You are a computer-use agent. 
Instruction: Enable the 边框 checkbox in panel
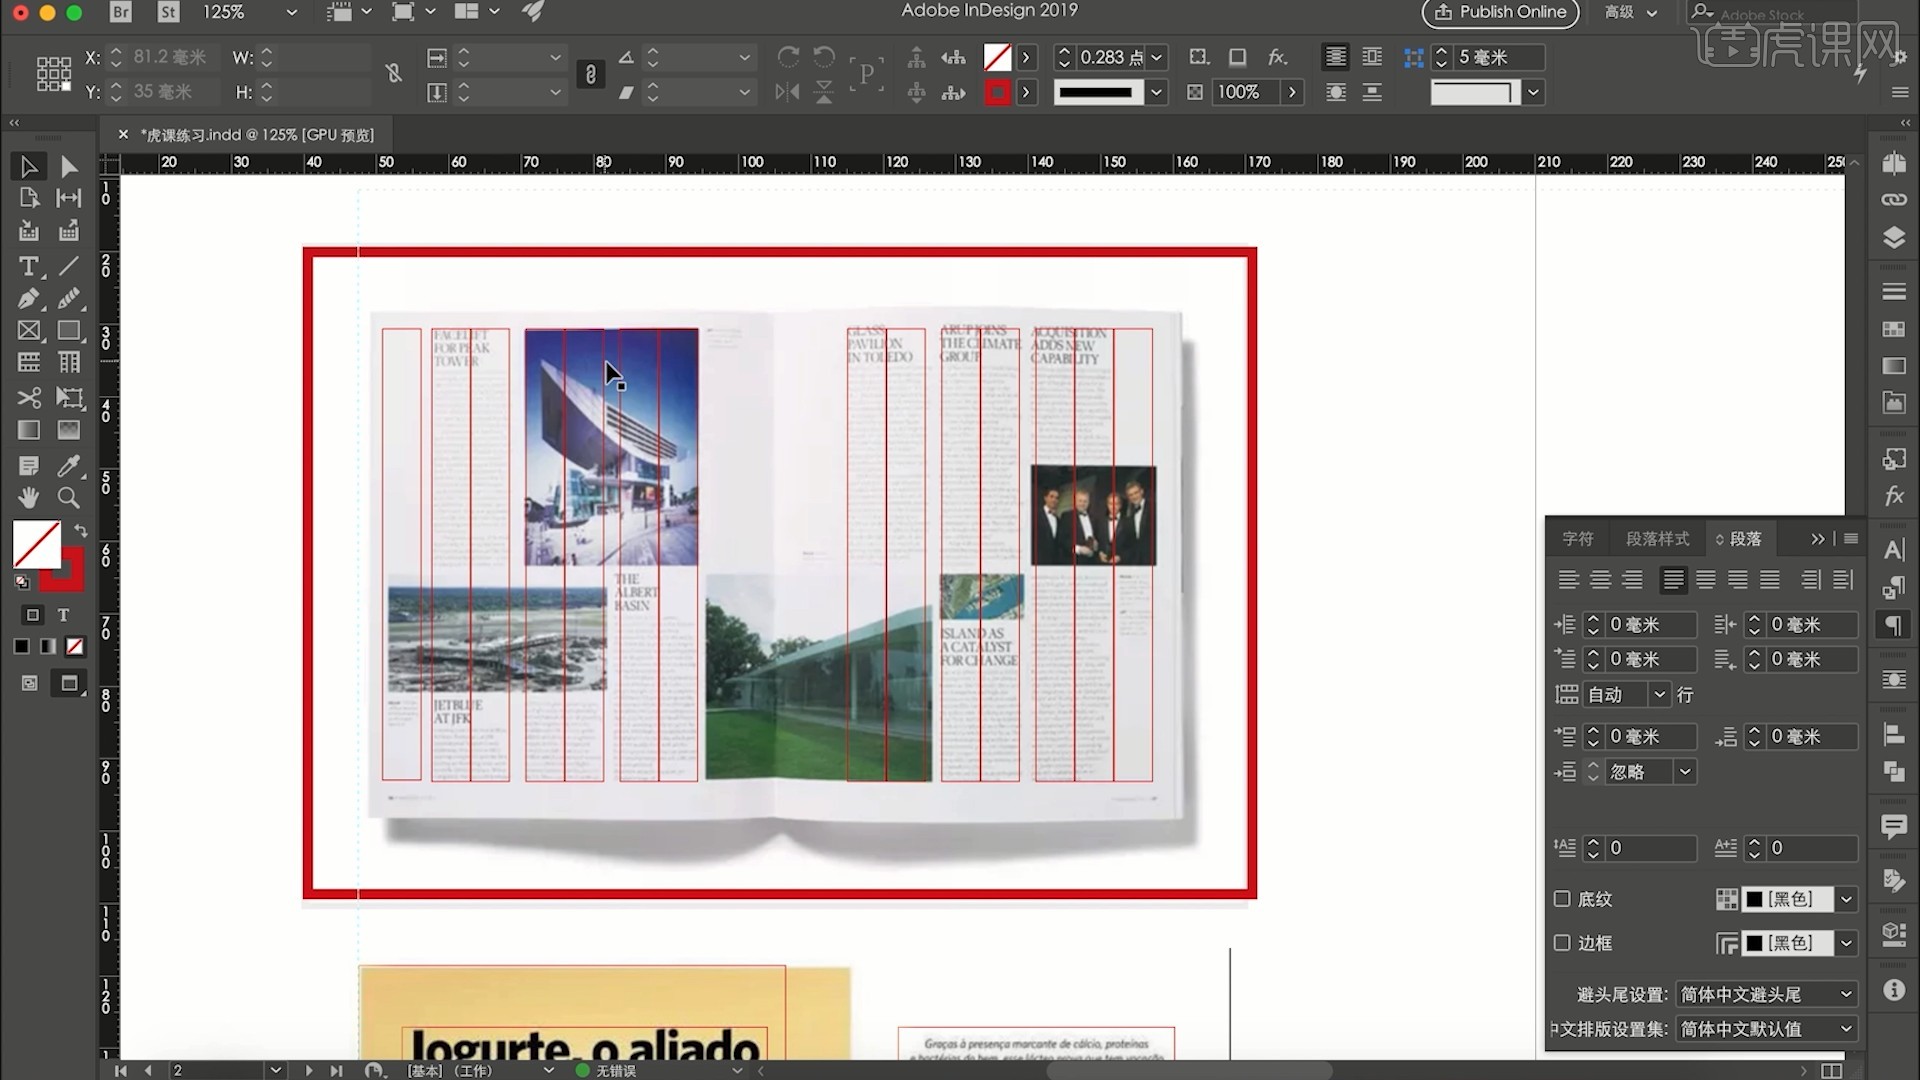1561,942
